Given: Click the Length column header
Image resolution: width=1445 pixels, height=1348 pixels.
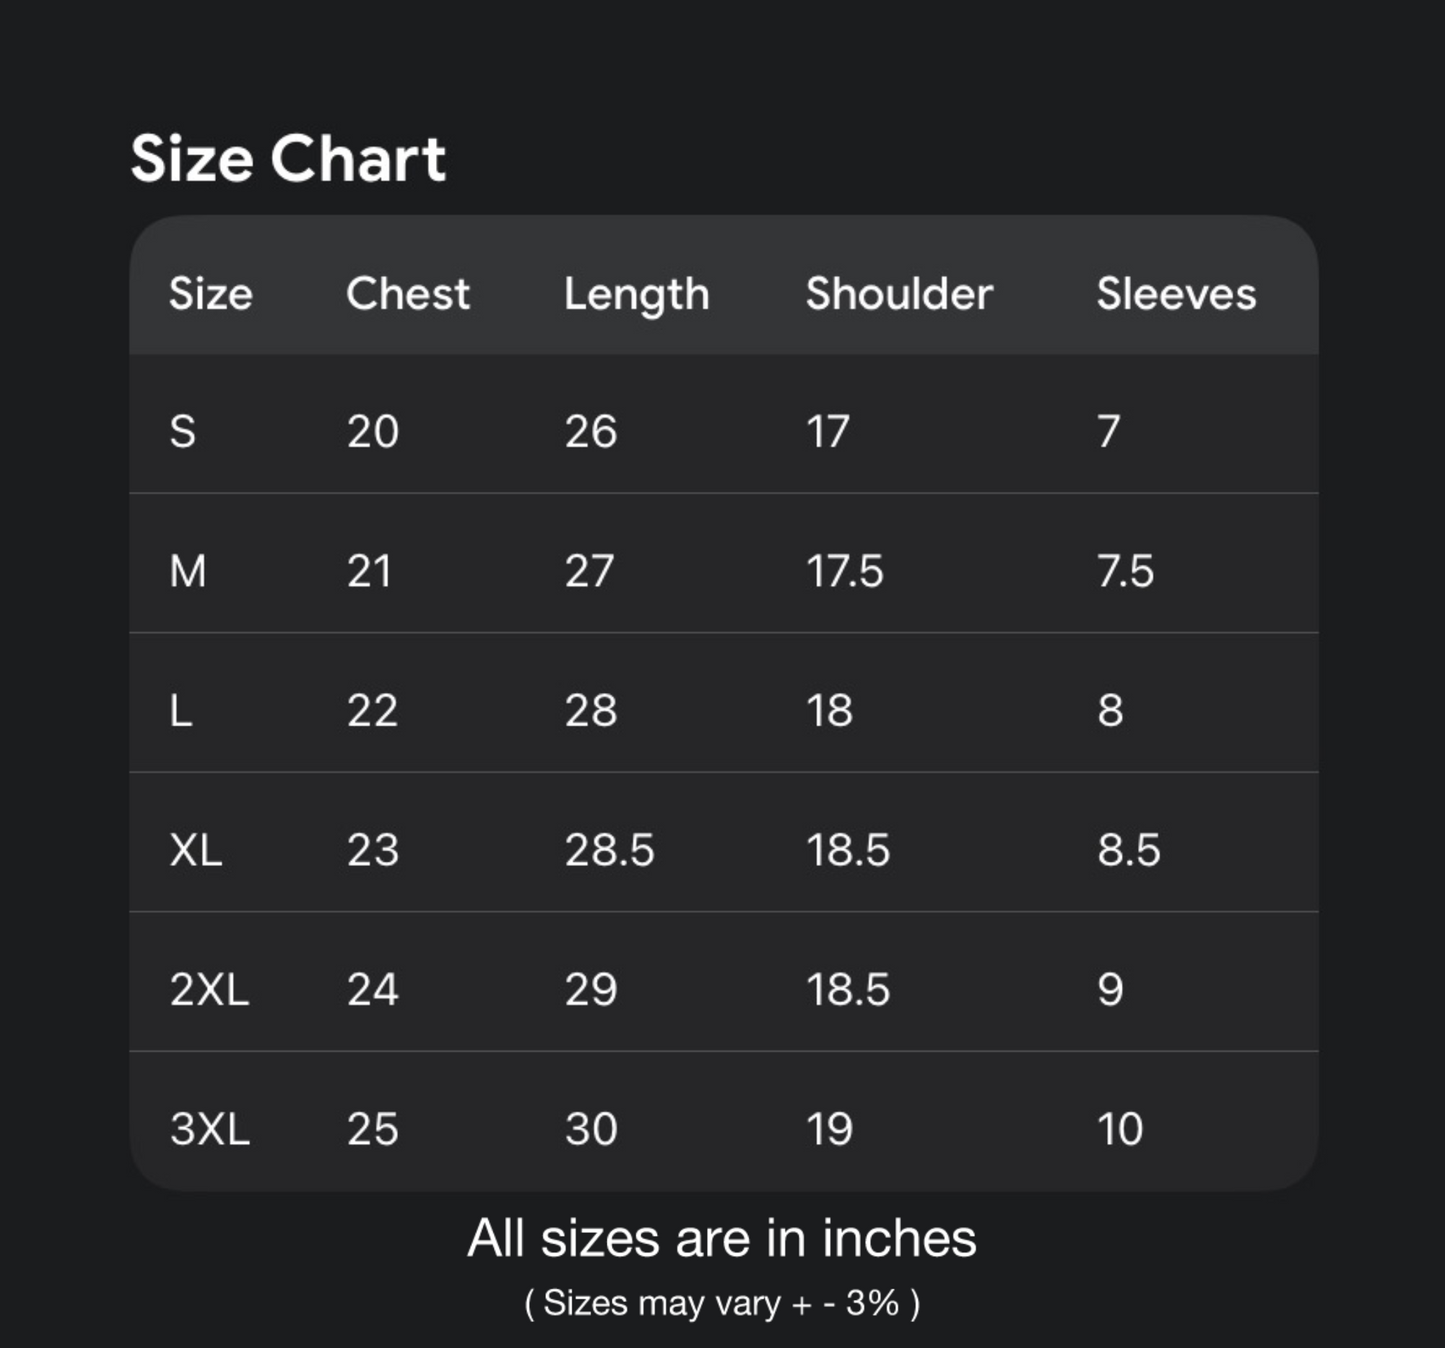Looking at the screenshot, I should point(636,295).
